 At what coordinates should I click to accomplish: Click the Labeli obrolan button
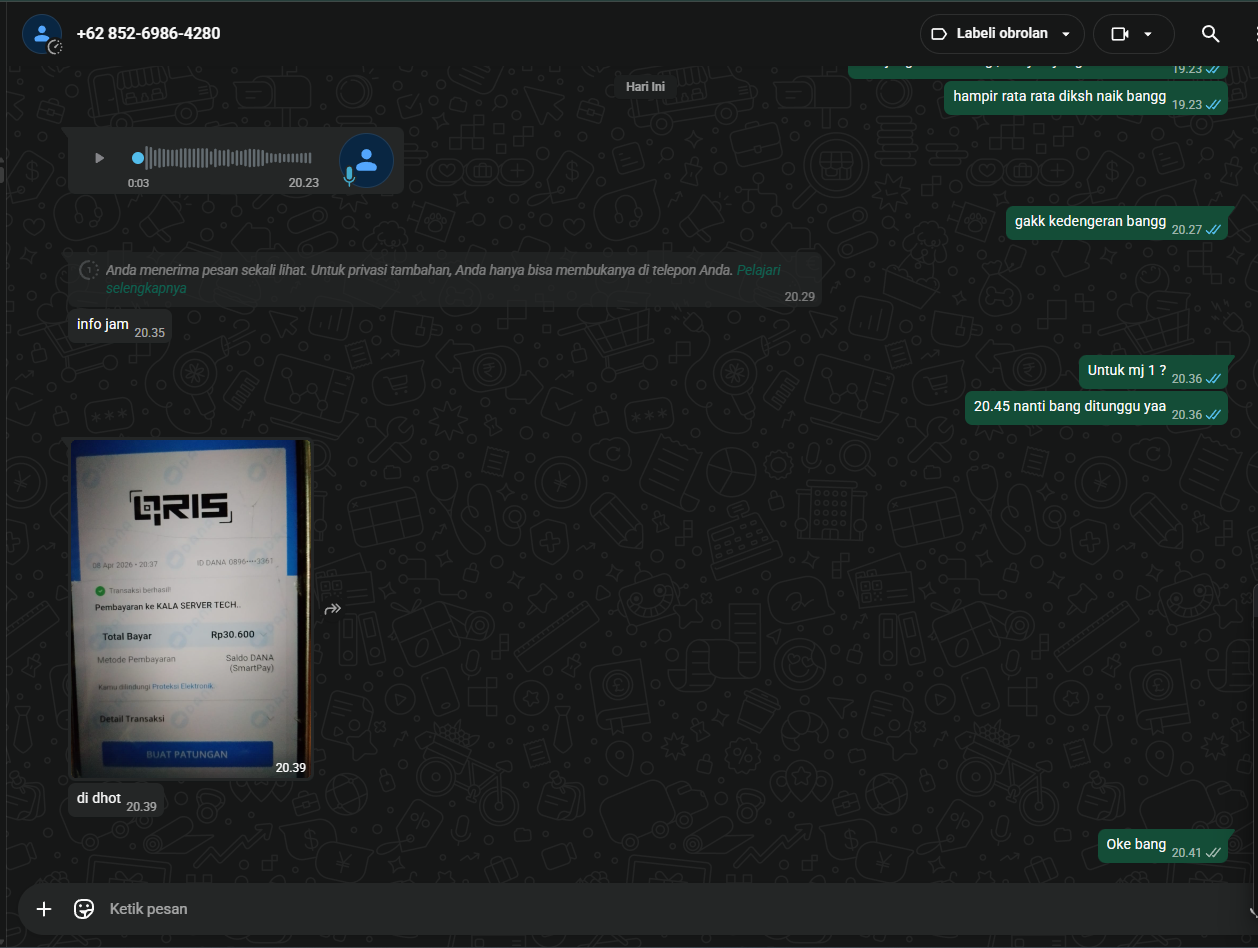pos(1002,34)
